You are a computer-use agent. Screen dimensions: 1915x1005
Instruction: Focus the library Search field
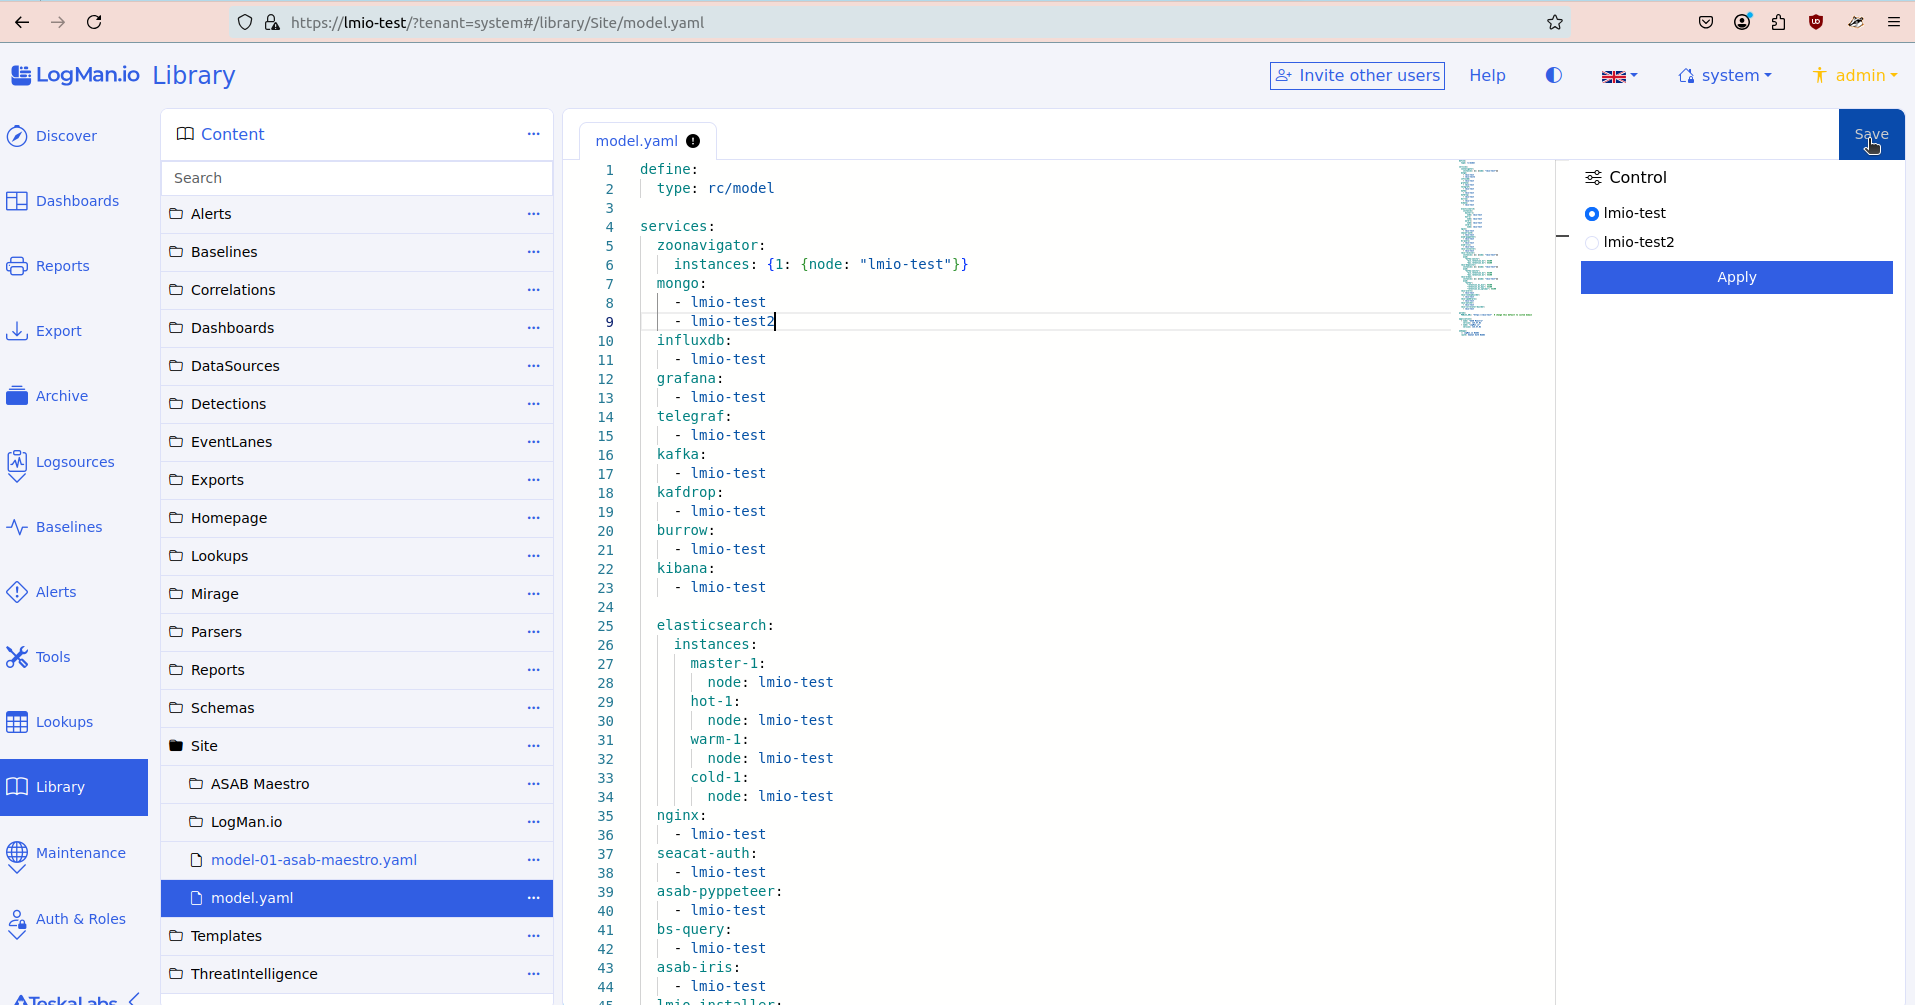(357, 178)
